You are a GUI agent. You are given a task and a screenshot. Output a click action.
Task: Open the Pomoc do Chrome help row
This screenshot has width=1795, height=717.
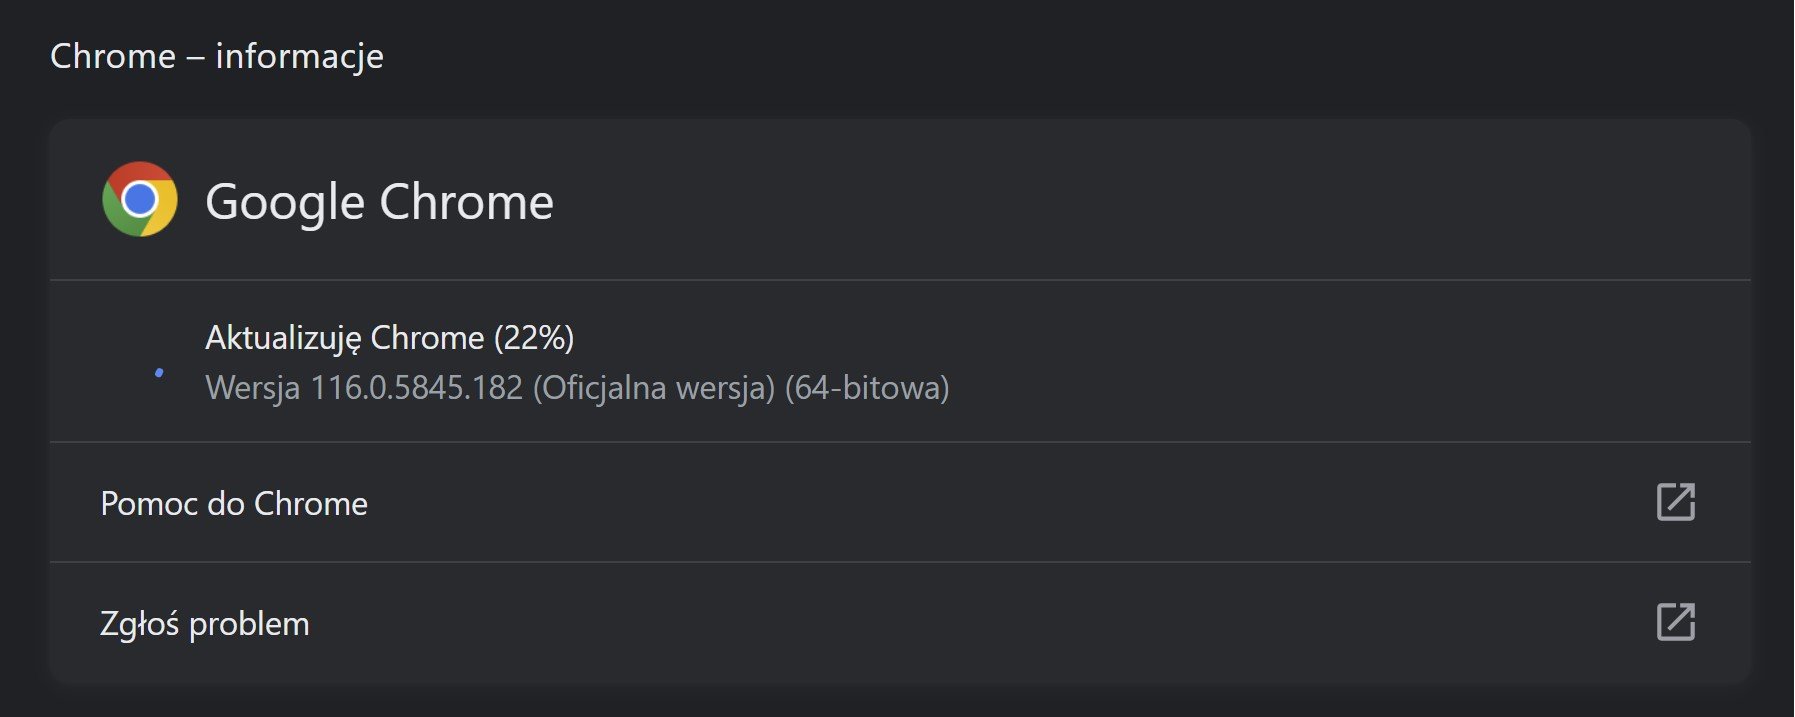[900, 502]
